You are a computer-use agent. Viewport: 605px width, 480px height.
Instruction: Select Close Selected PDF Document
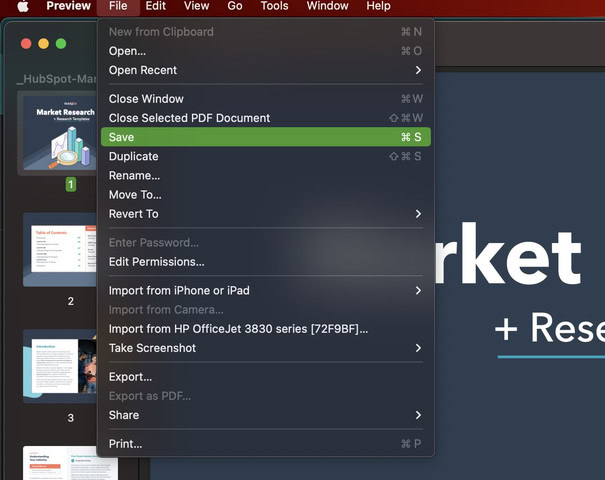pyautogui.click(x=265, y=118)
